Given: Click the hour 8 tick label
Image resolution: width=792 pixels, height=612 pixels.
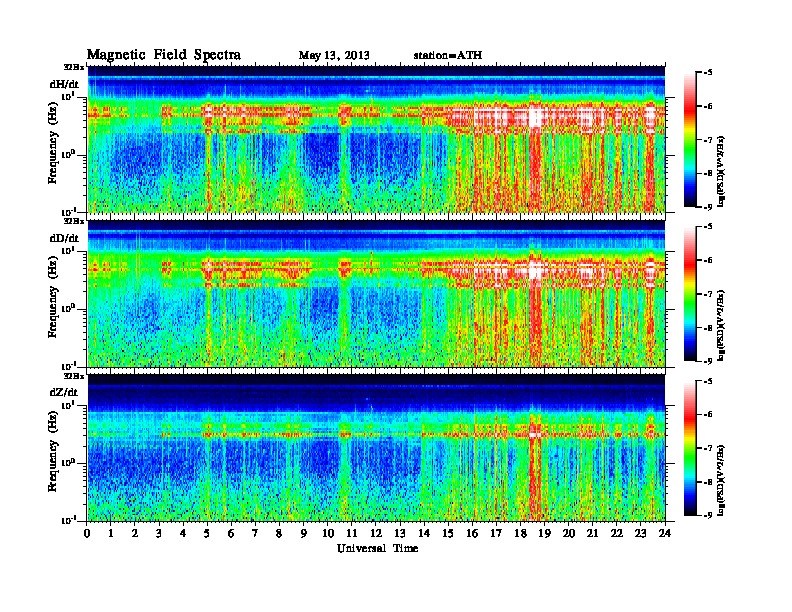Looking at the screenshot, I should (x=279, y=533).
